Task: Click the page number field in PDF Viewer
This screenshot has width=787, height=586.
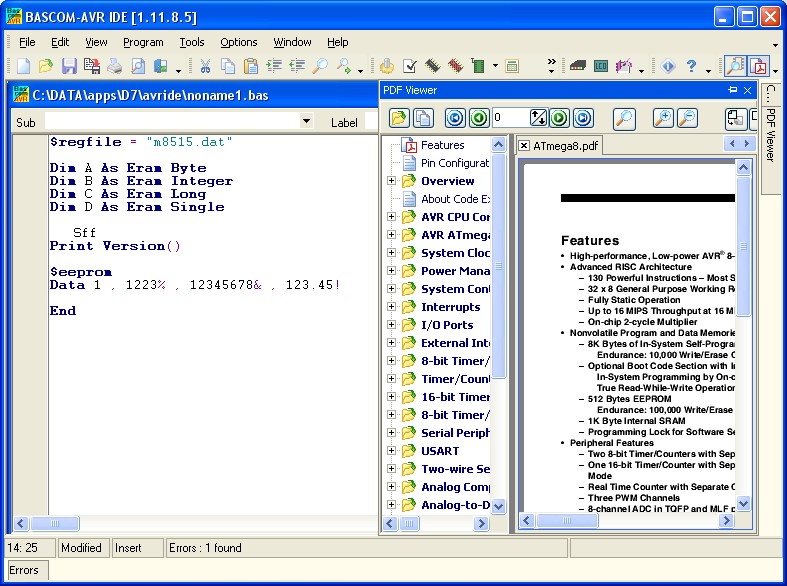Action: 510,118
